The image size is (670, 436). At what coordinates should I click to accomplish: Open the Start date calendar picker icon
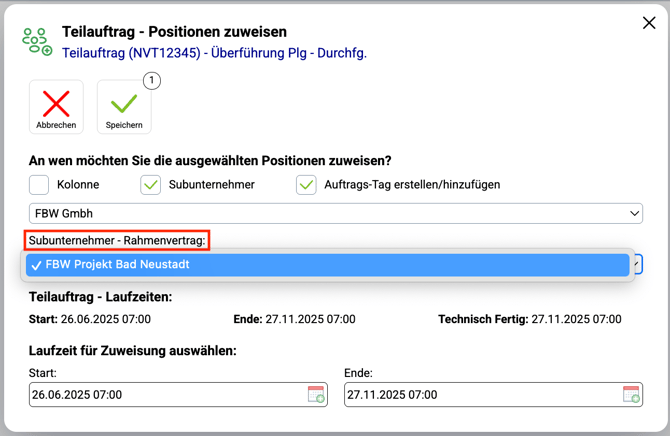pyautogui.click(x=316, y=394)
